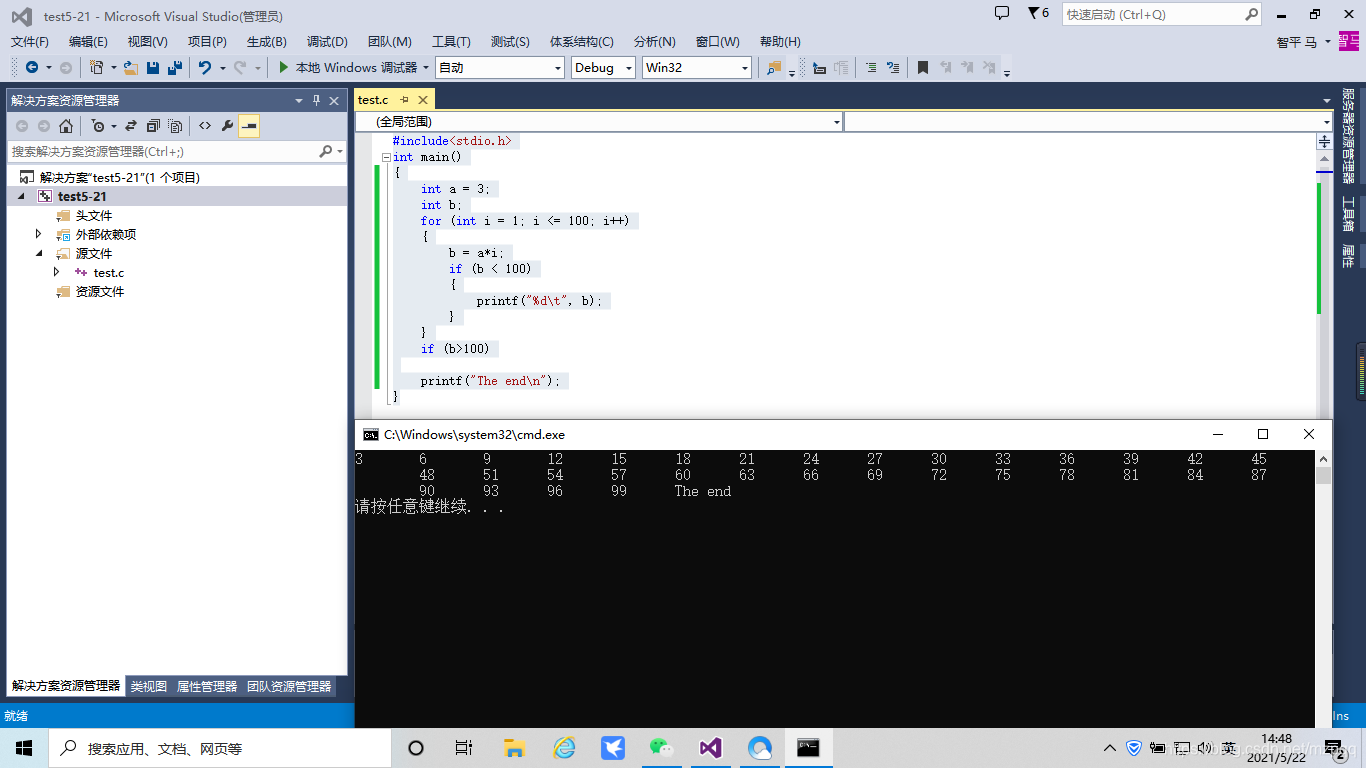Click the Visual Studio taskbar icon
The width and height of the screenshot is (1366, 768).
click(x=710, y=748)
